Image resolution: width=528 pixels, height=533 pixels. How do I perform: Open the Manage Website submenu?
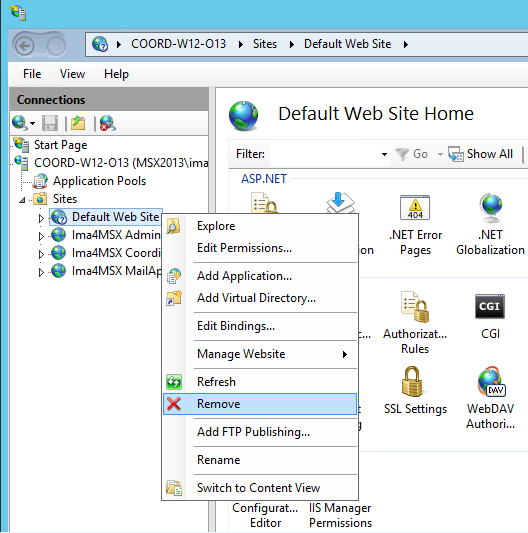[x=260, y=354]
